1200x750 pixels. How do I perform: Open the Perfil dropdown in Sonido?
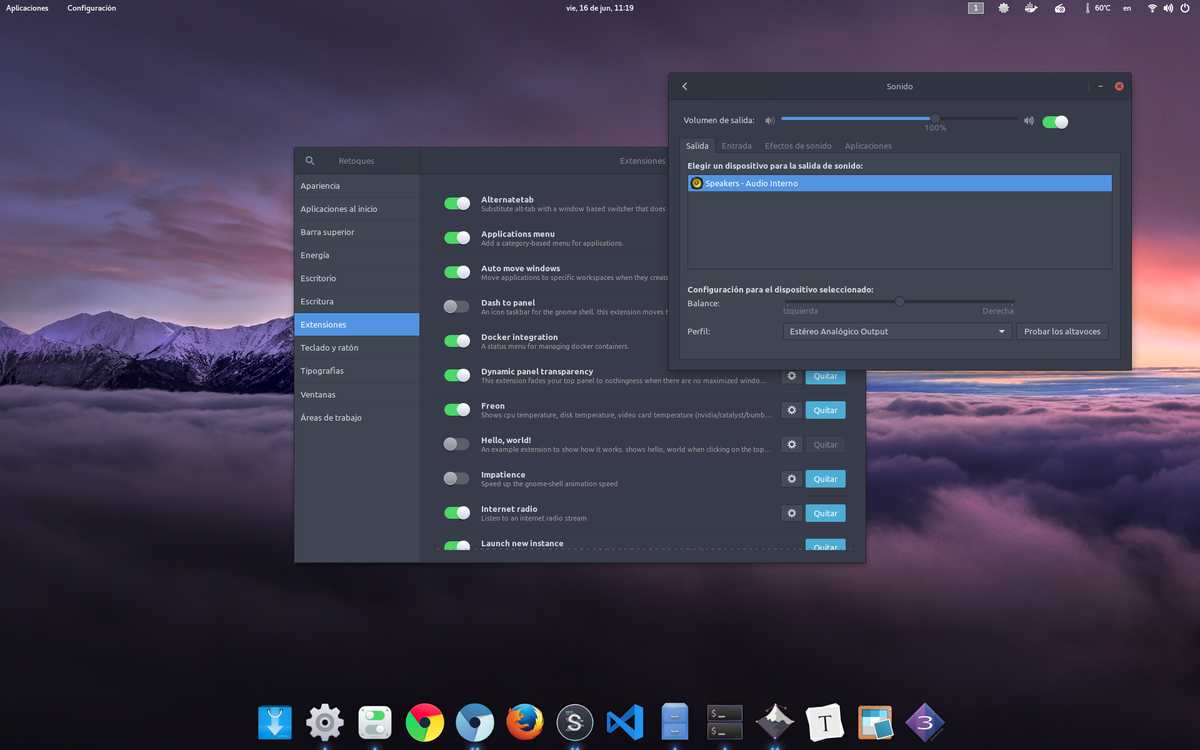(895, 331)
